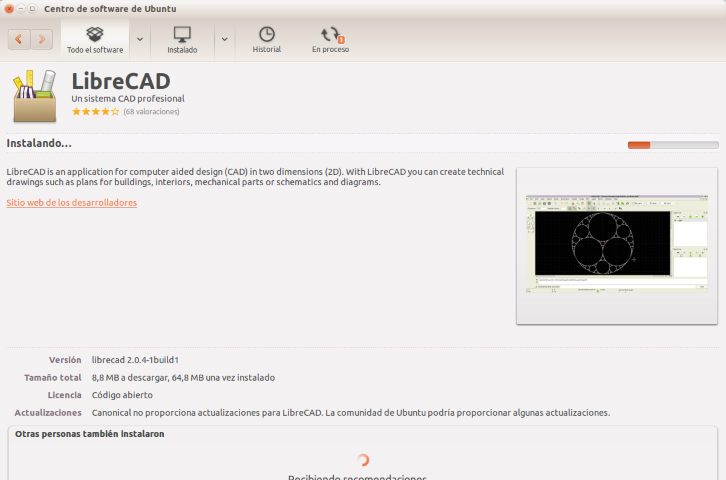Click the 'Instalando...' status text
The width and height of the screenshot is (726, 480).
[x=39, y=143]
